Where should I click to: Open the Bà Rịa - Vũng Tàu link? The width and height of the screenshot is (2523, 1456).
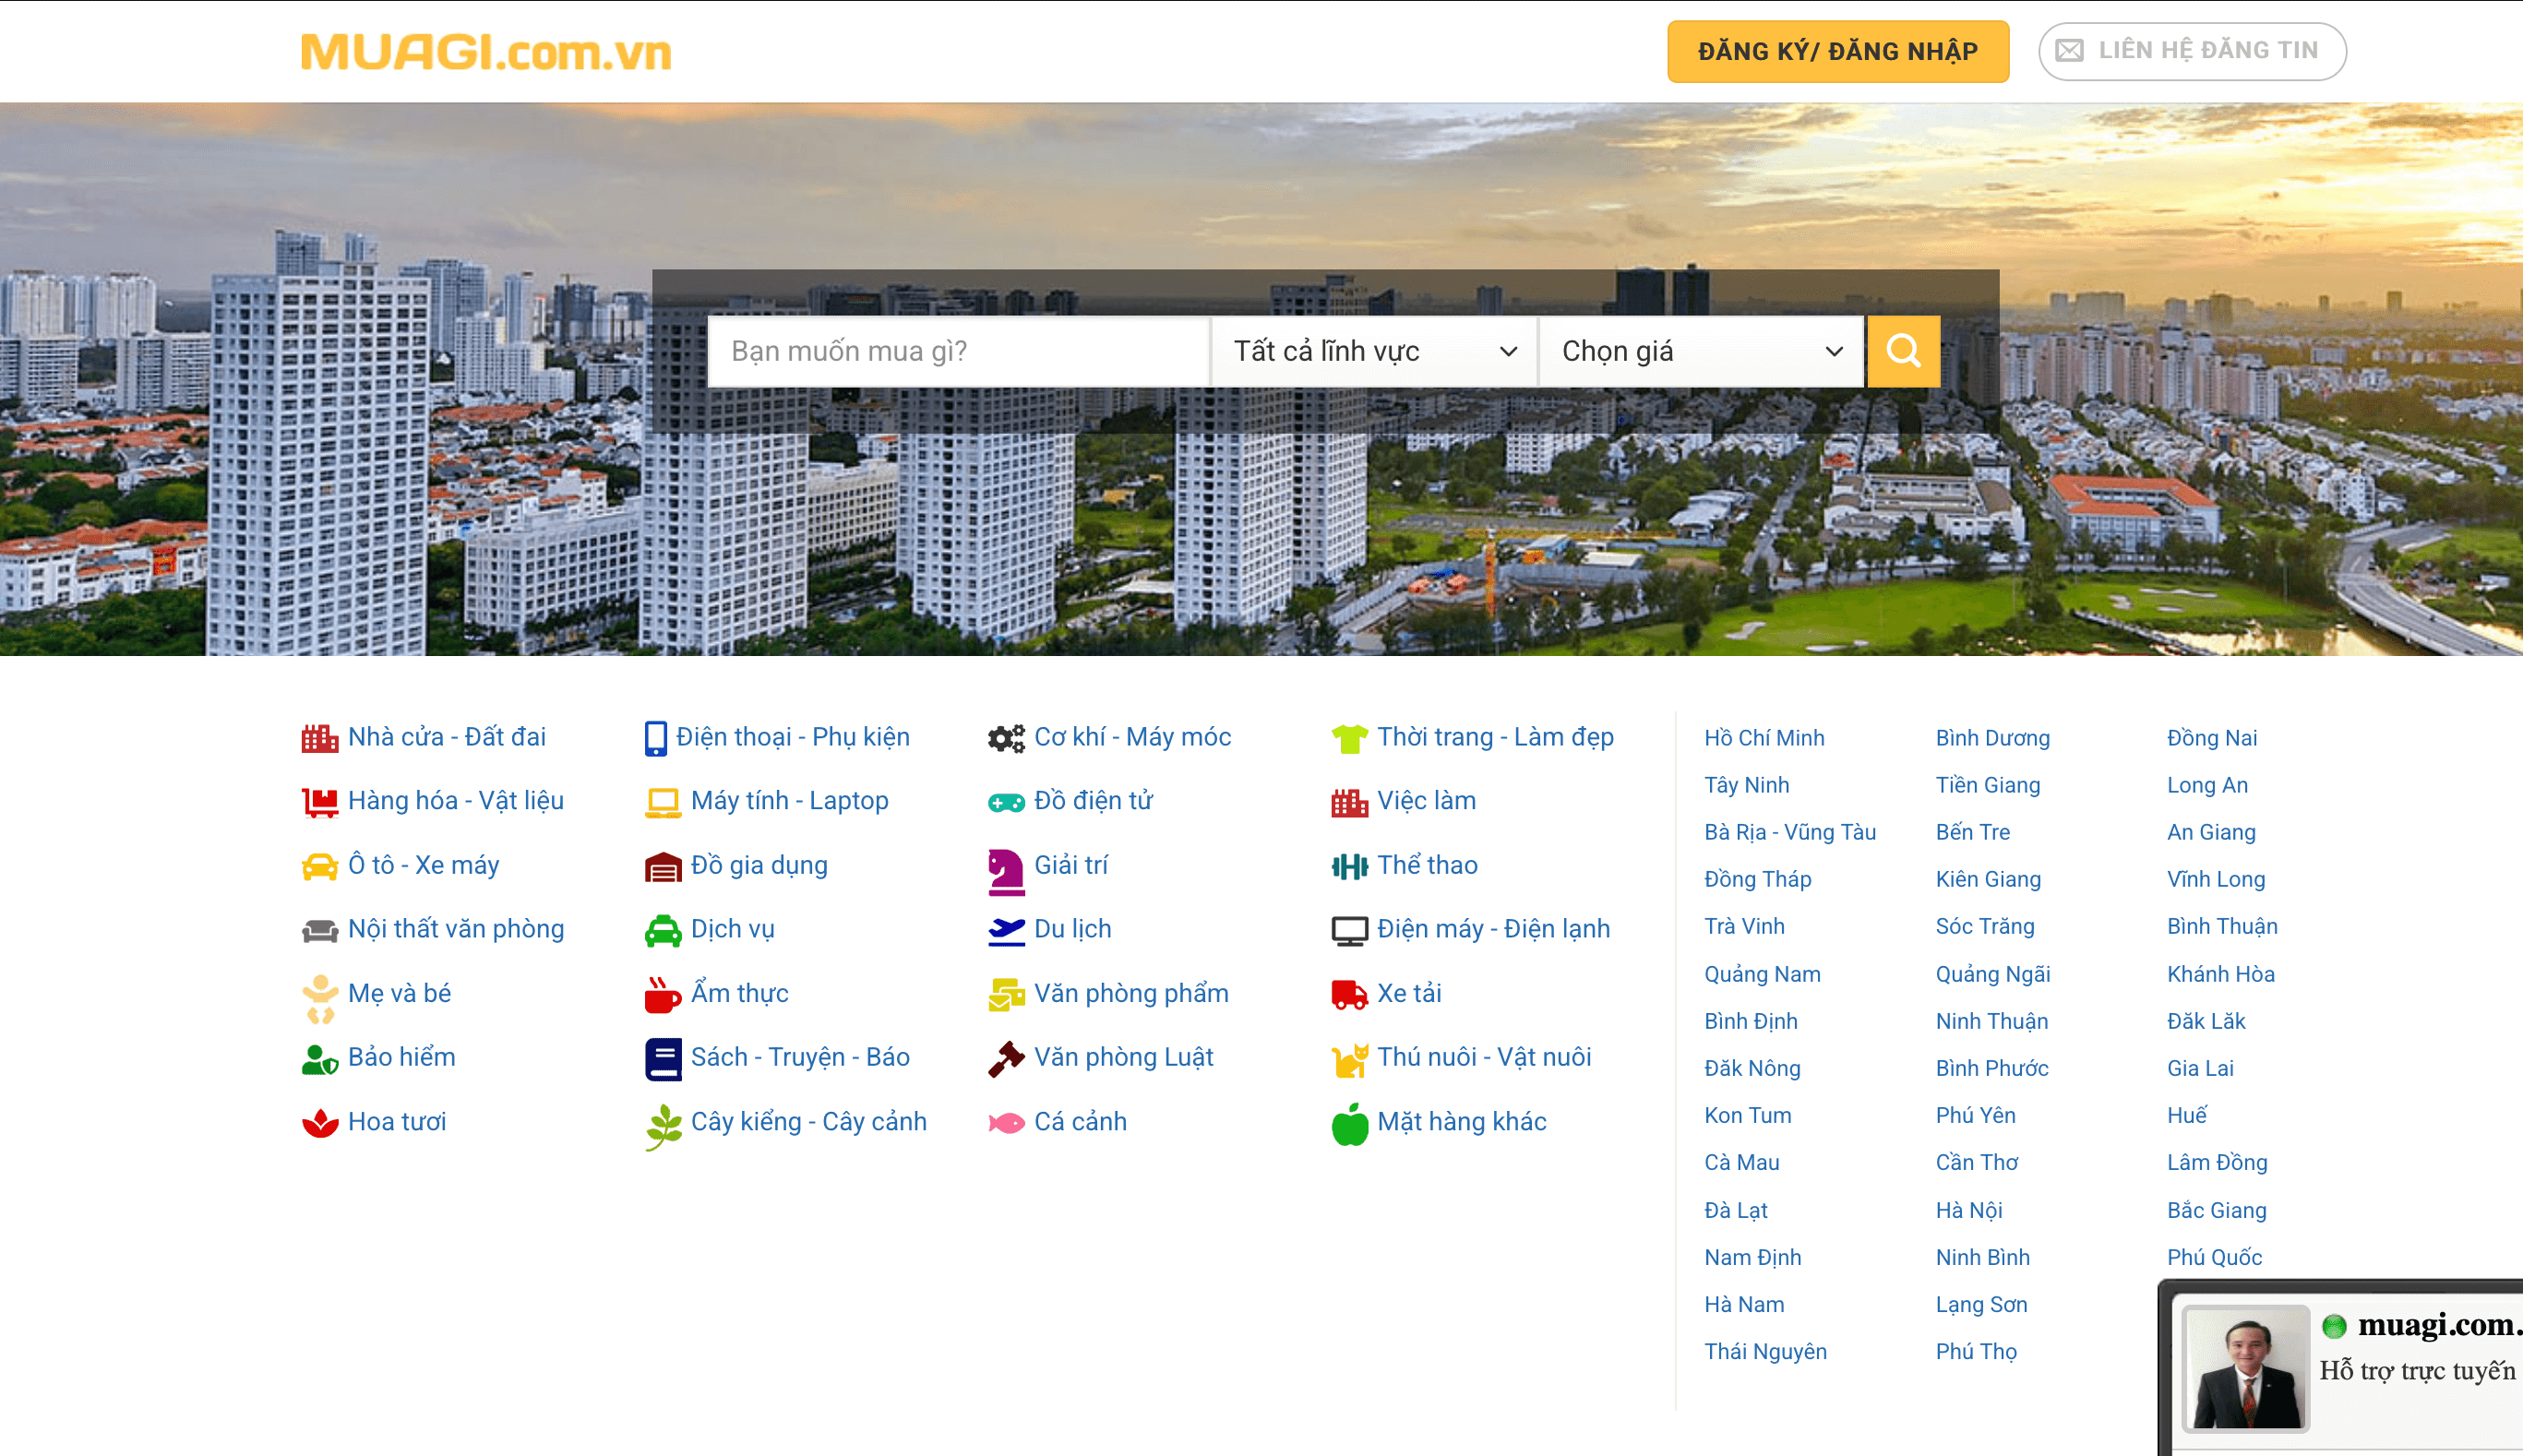coord(1789,832)
